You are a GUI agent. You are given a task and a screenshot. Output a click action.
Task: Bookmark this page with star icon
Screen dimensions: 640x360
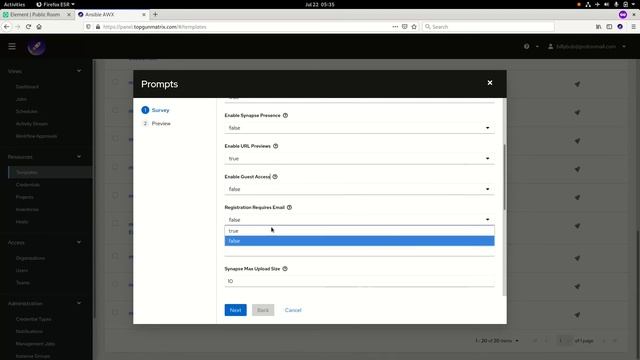point(414,27)
